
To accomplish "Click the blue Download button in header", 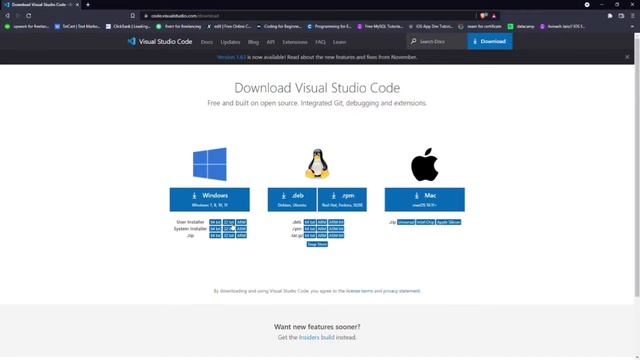I will click(490, 41).
